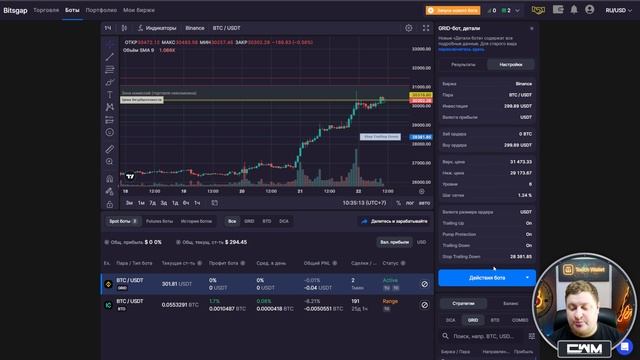The width and height of the screenshot is (640, 360).
Task: Open the RU/USD language currency dropdown
Action: click(x=618, y=10)
